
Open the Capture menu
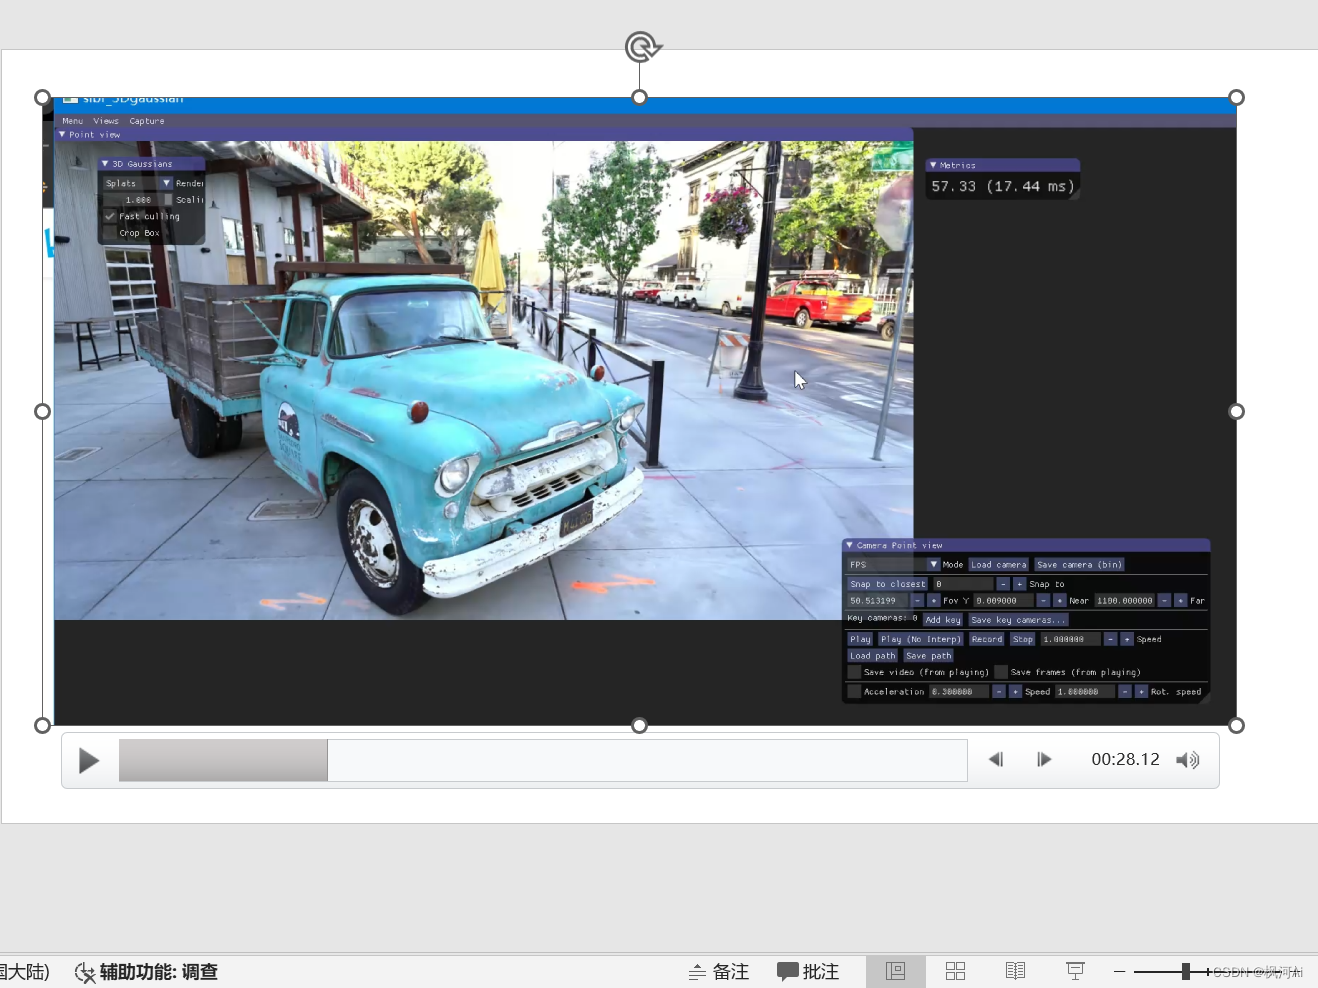(x=146, y=120)
